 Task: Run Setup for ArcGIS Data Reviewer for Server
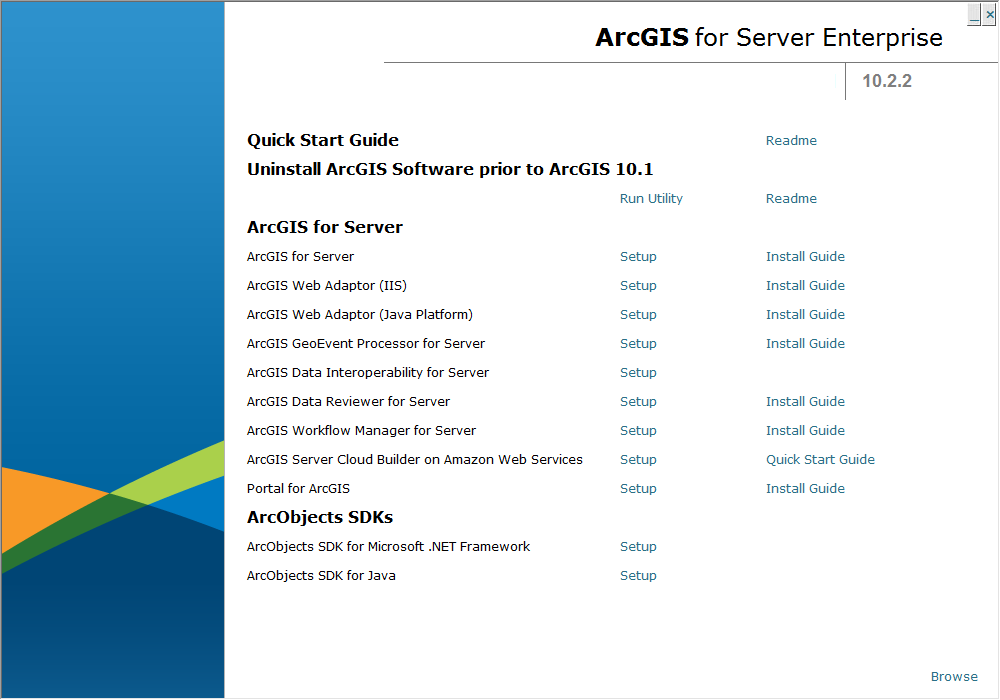(x=638, y=402)
